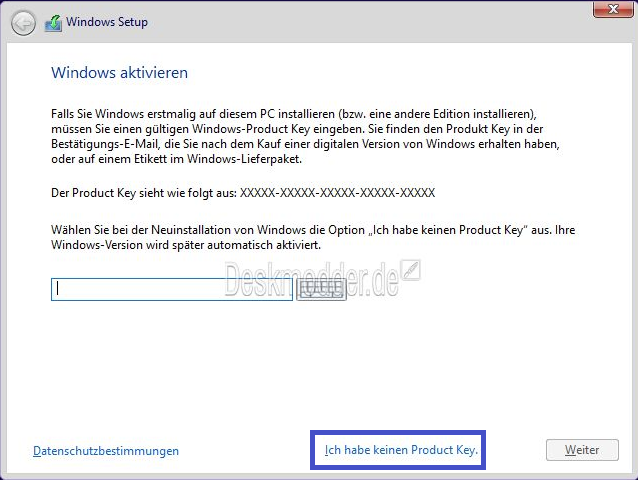Click the product key input field
638x480 pixels.
(x=172, y=289)
